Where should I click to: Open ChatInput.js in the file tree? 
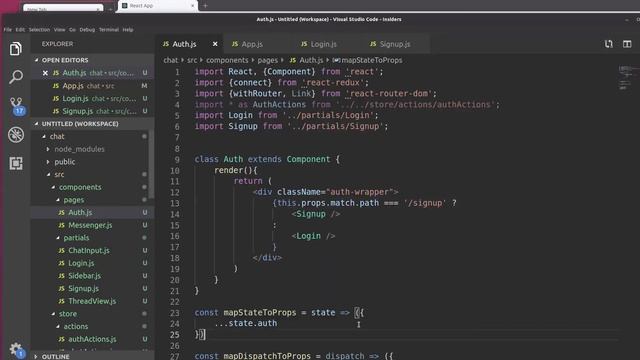coord(89,250)
